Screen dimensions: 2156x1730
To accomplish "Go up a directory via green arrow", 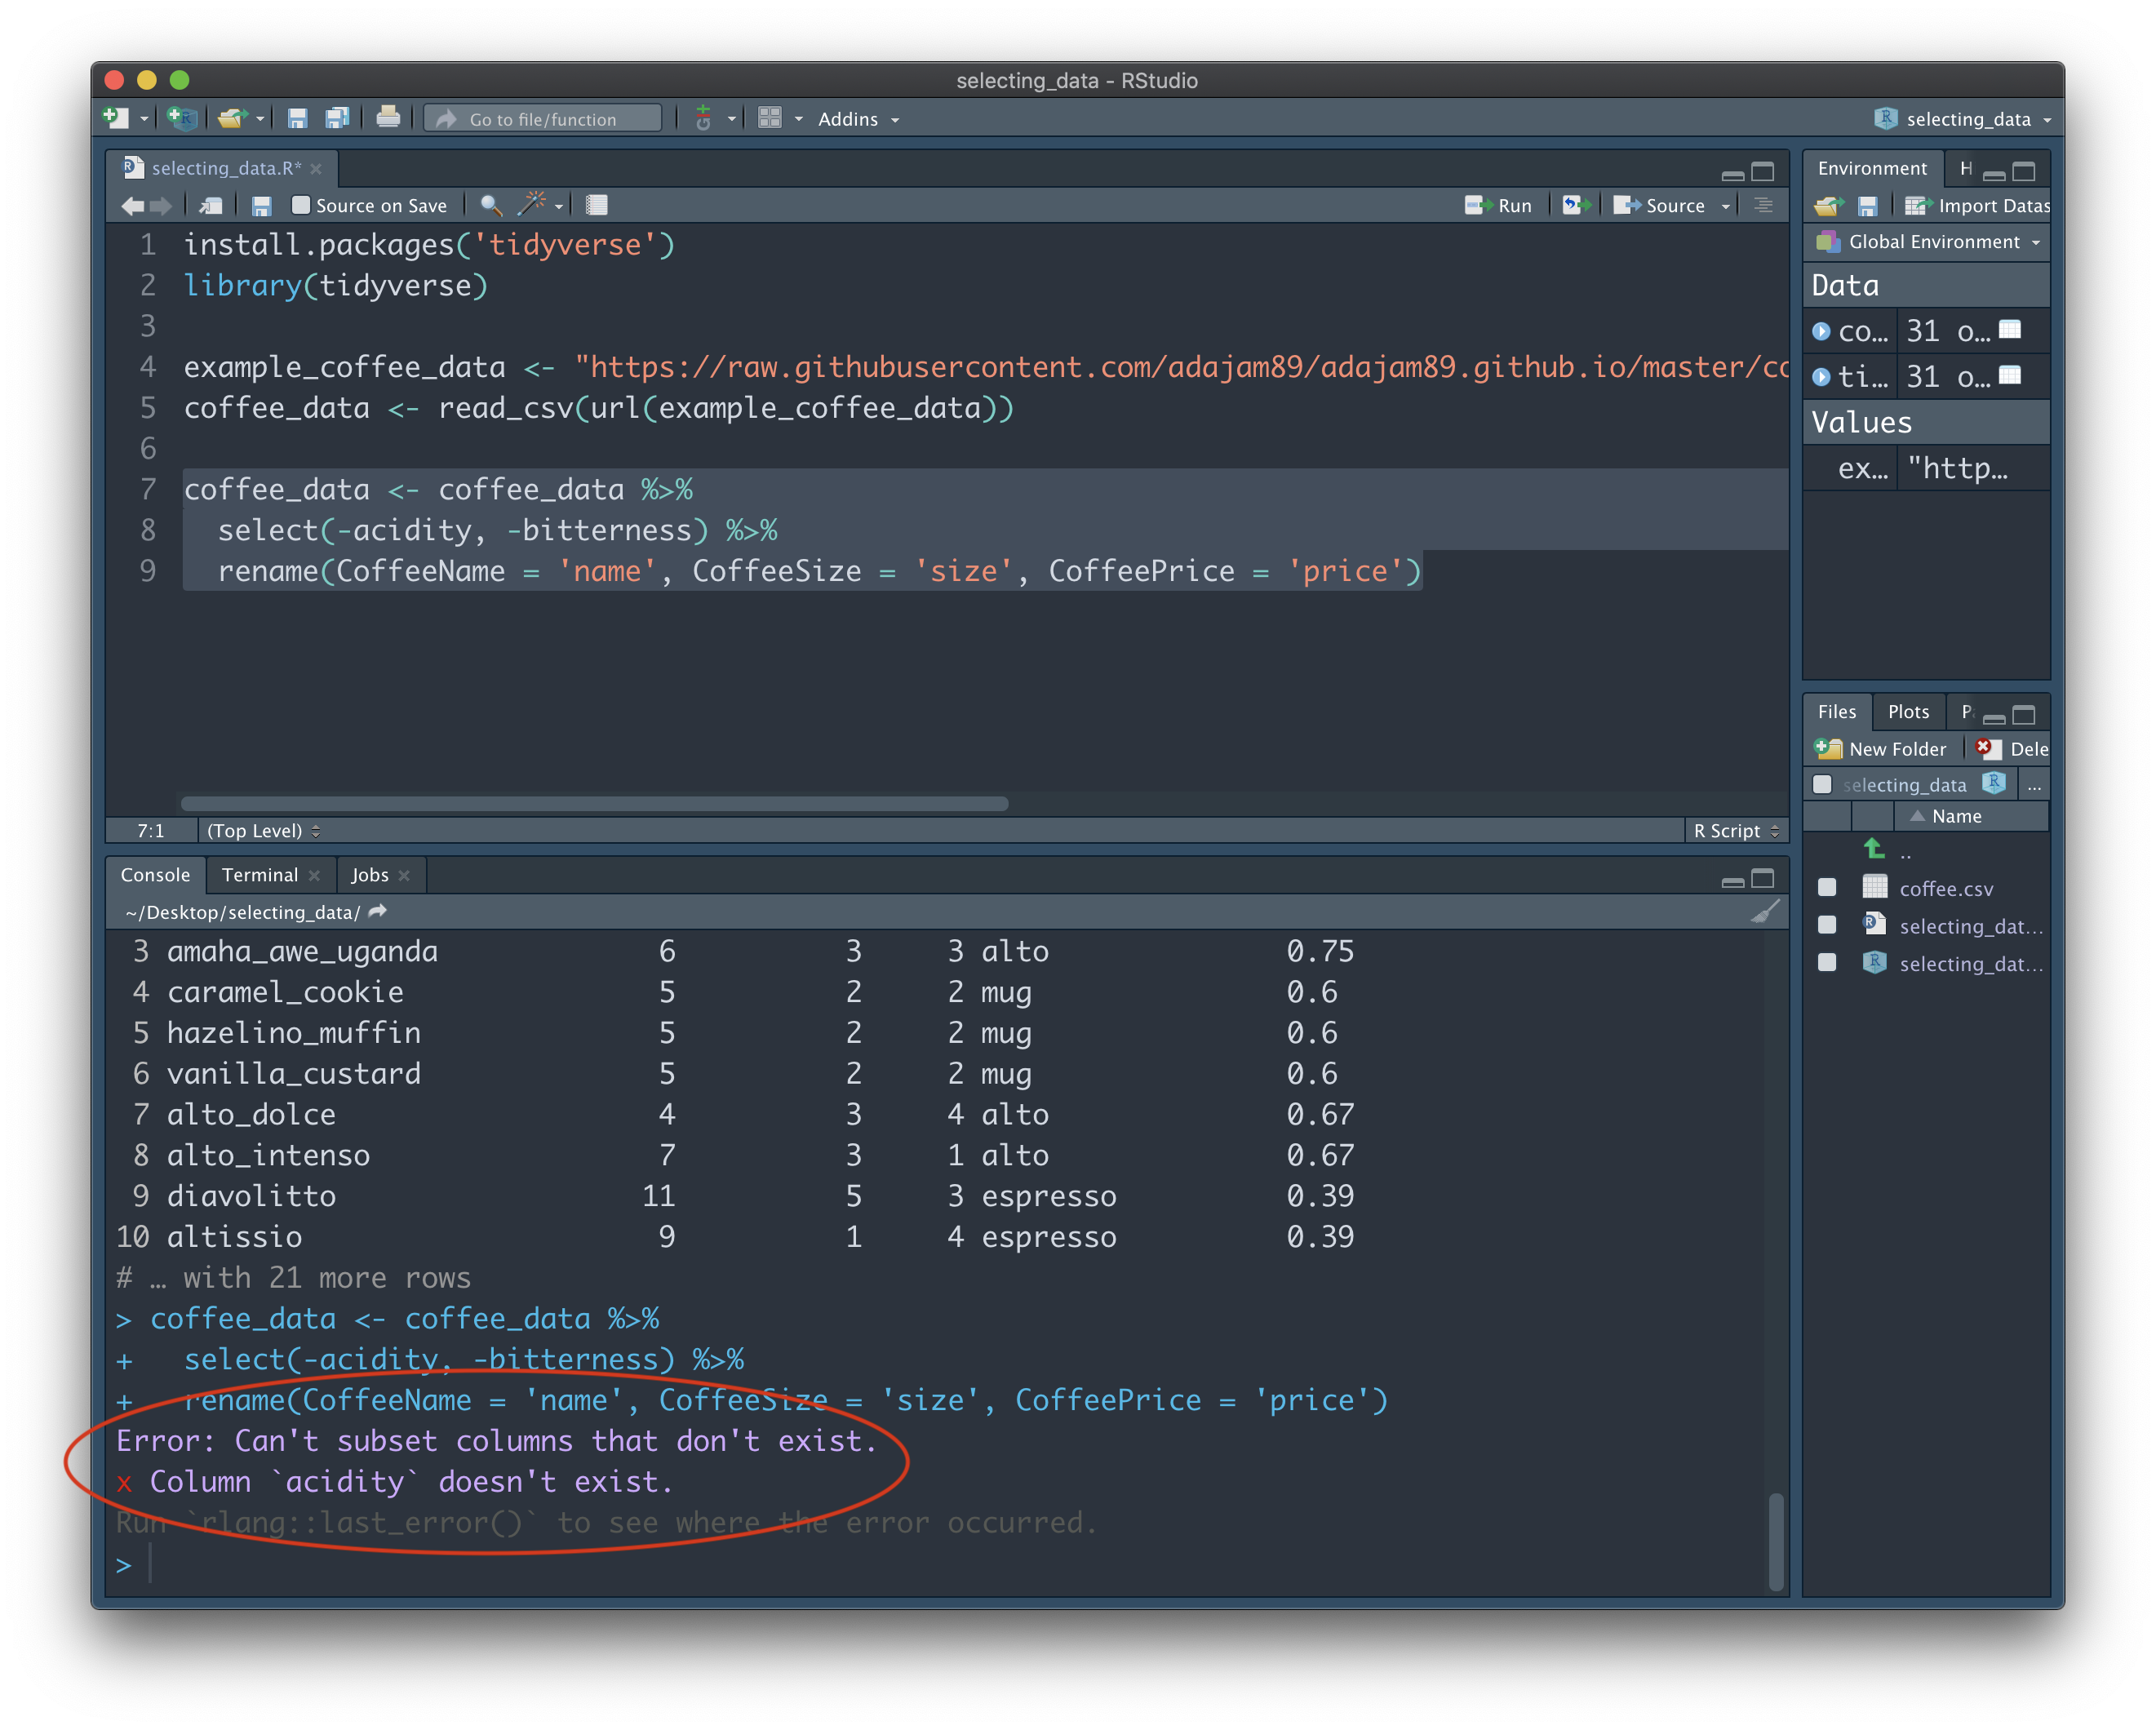I will 1874,849.
